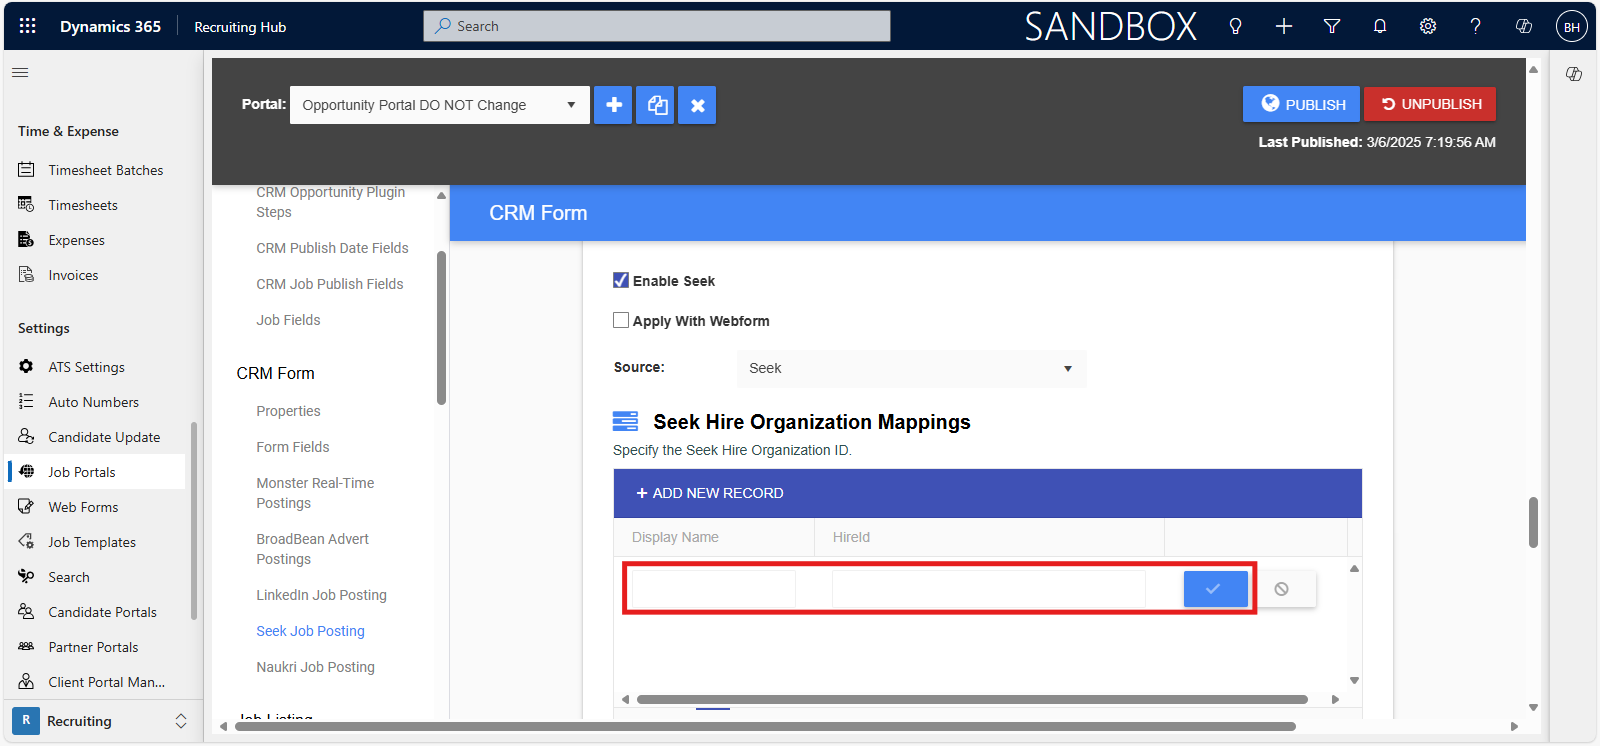Click the Candidate Update icon
Screen dimensions: 1600x746
(26, 437)
